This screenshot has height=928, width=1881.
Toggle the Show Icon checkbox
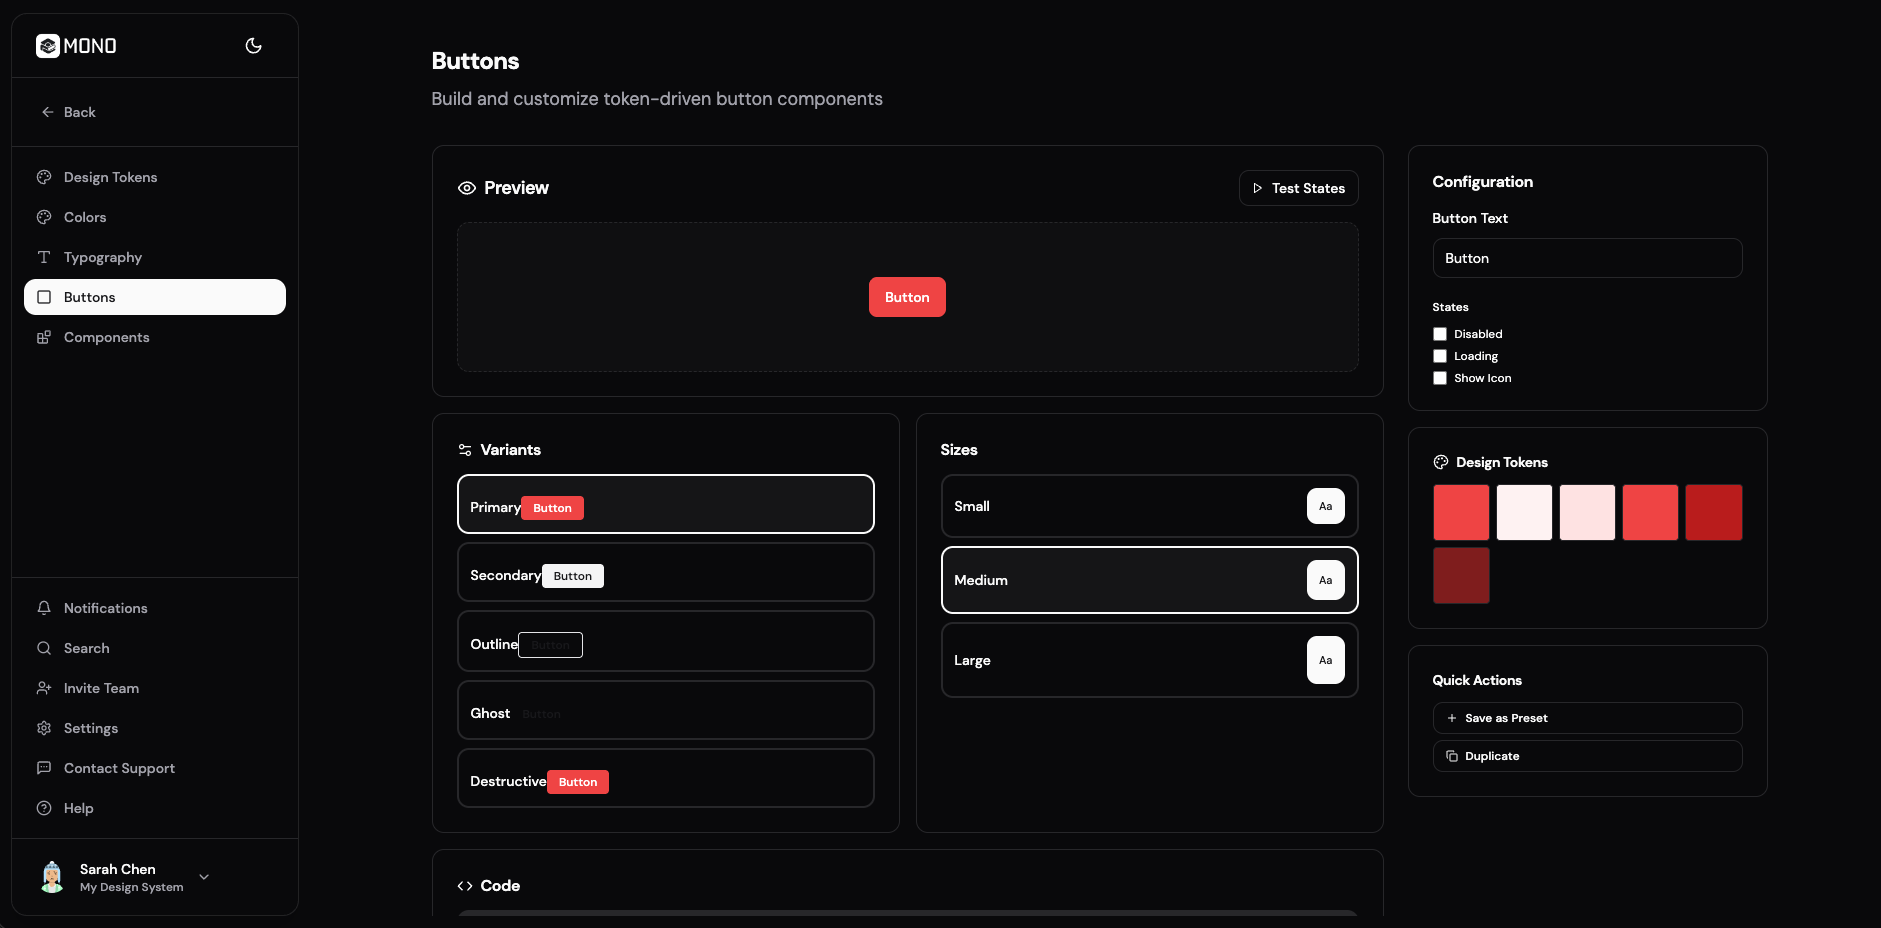pyautogui.click(x=1440, y=378)
